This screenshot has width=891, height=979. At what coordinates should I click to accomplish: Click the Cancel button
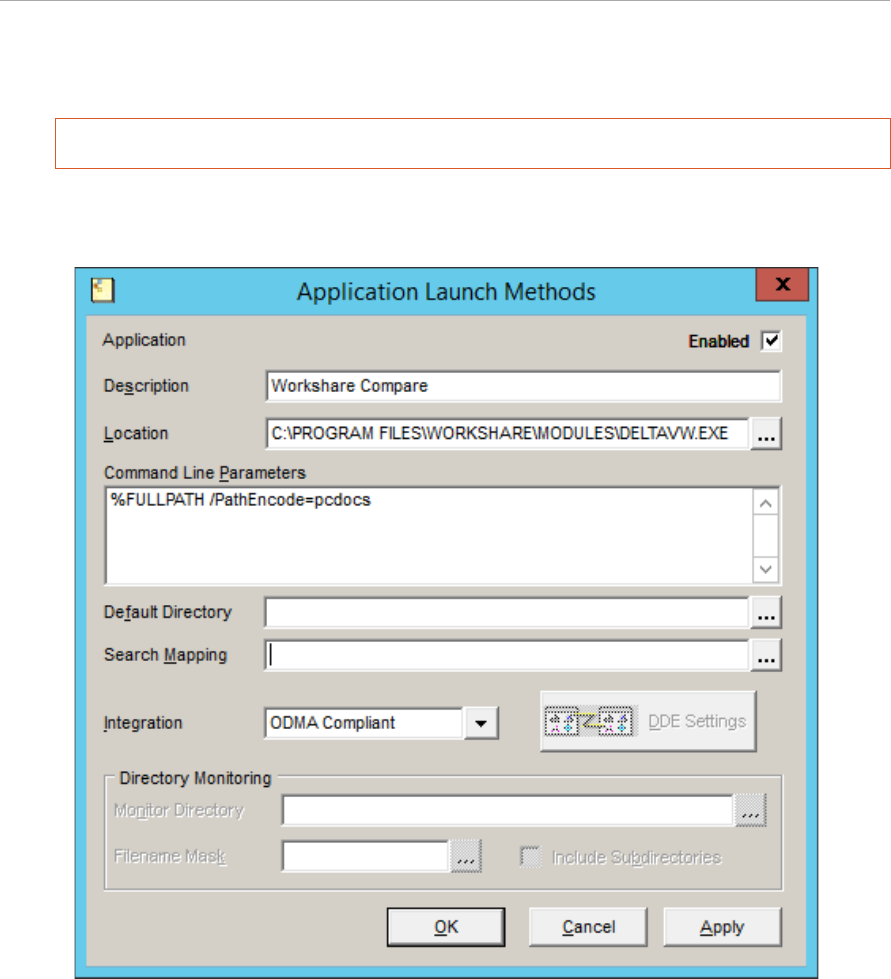coord(588,927)
